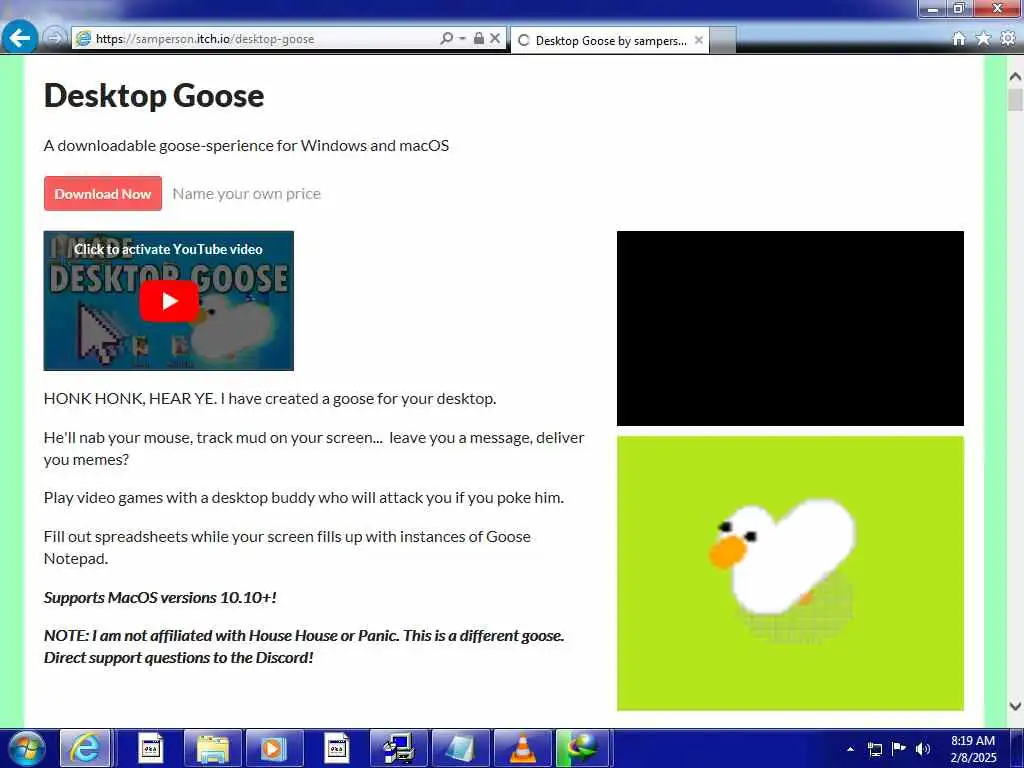Open Windows Explorer folder in taskbar
The height and width of the screenshot is (768, 1024).
pyautogui.click(x=212, y=748)
